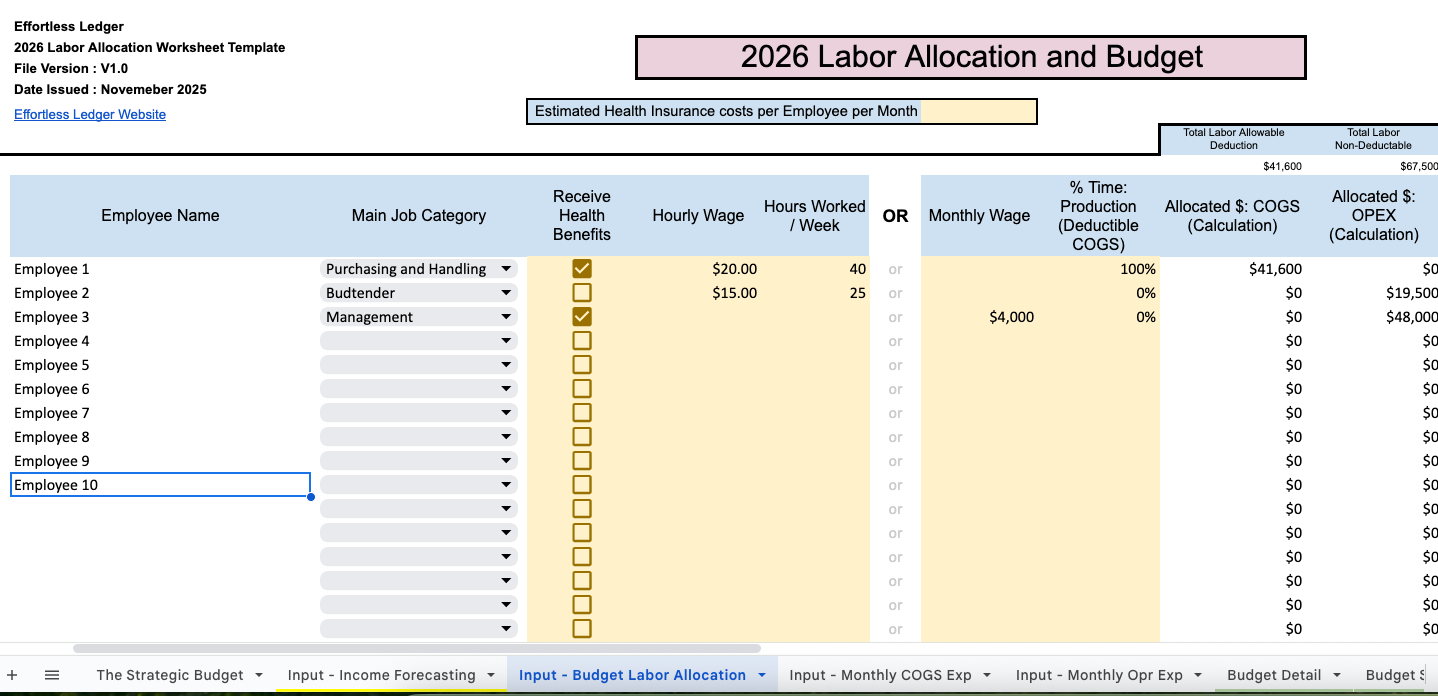Screen dimensions: 1438x696
Task: Select Employee 3 monthly wage $4,000
Action: coord(979,316)
